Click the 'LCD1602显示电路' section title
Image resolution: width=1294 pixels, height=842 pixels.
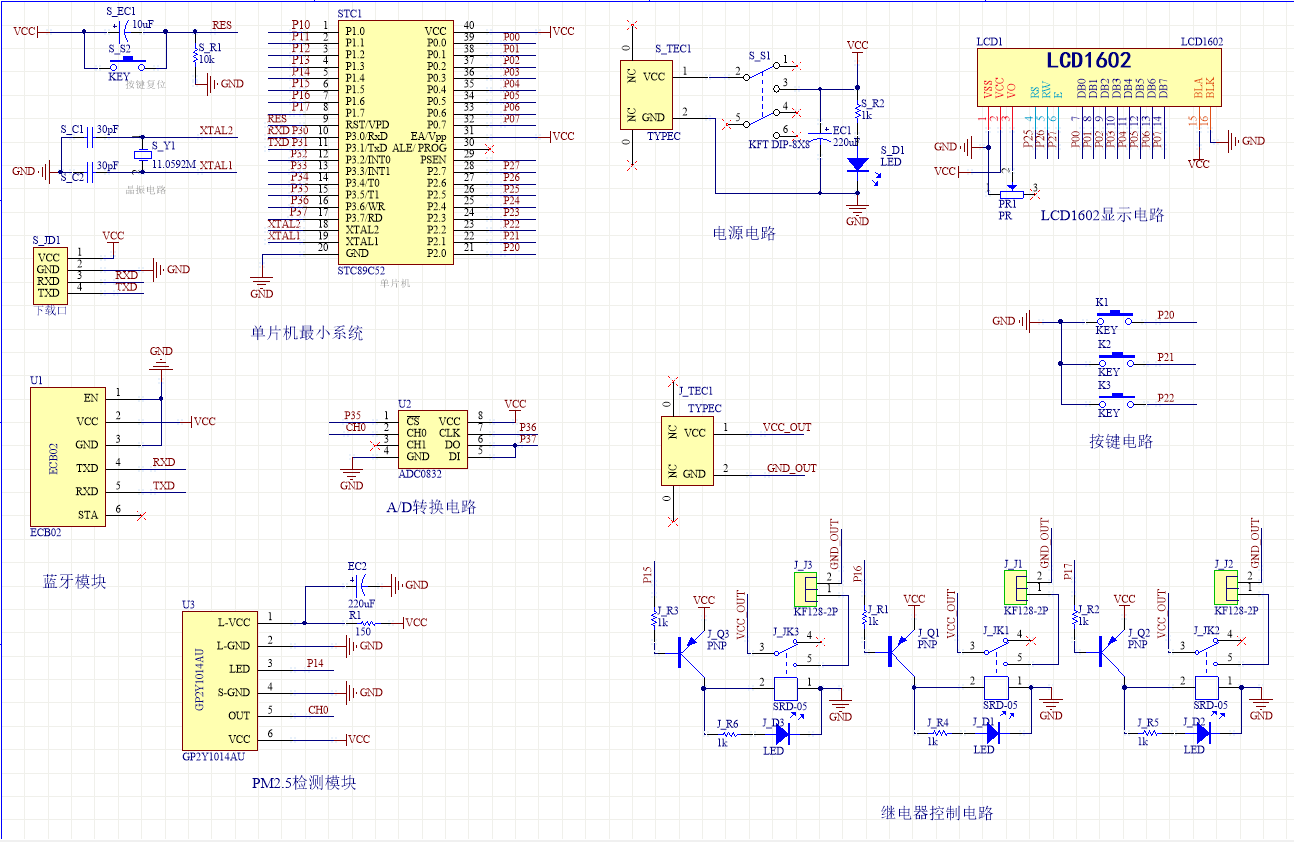[x=1102, y=215]
